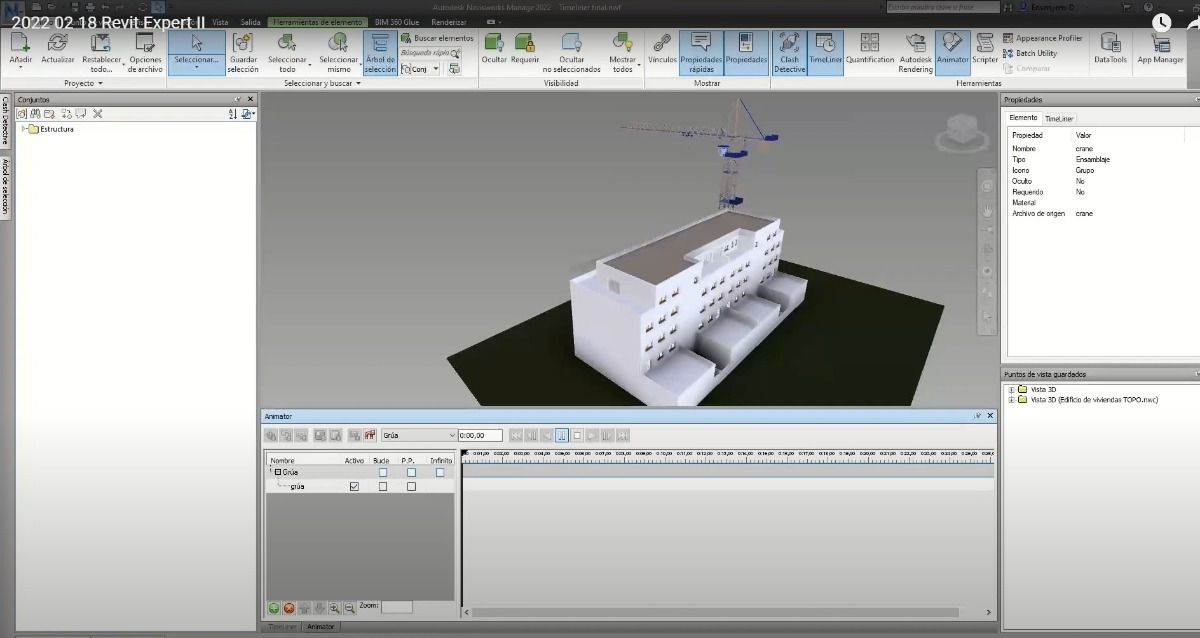1200x638 pixels.
Task: Enable the Bucle checkbox for Grúa scene
Action: (382, 472)
